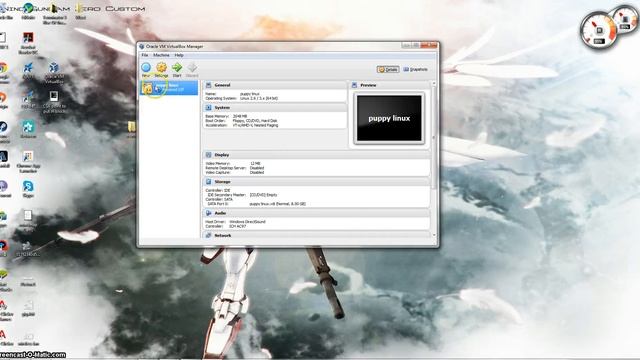This screenshot has height=360, width=640.
Task: Click the Display section header
Action: click(x=316, y=155)
